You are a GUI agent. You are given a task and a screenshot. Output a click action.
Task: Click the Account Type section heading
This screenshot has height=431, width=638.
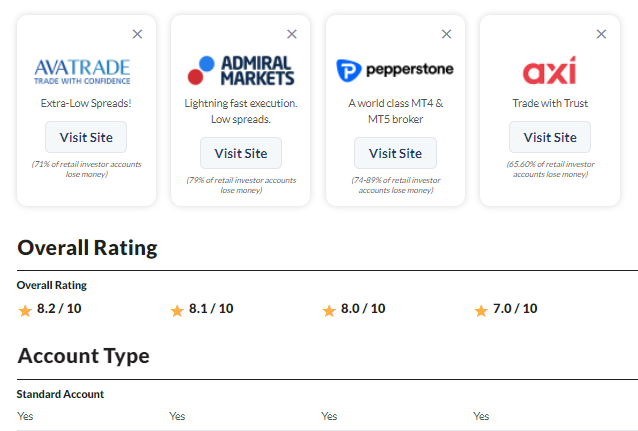pyautogui.click(x=83, y=356)
